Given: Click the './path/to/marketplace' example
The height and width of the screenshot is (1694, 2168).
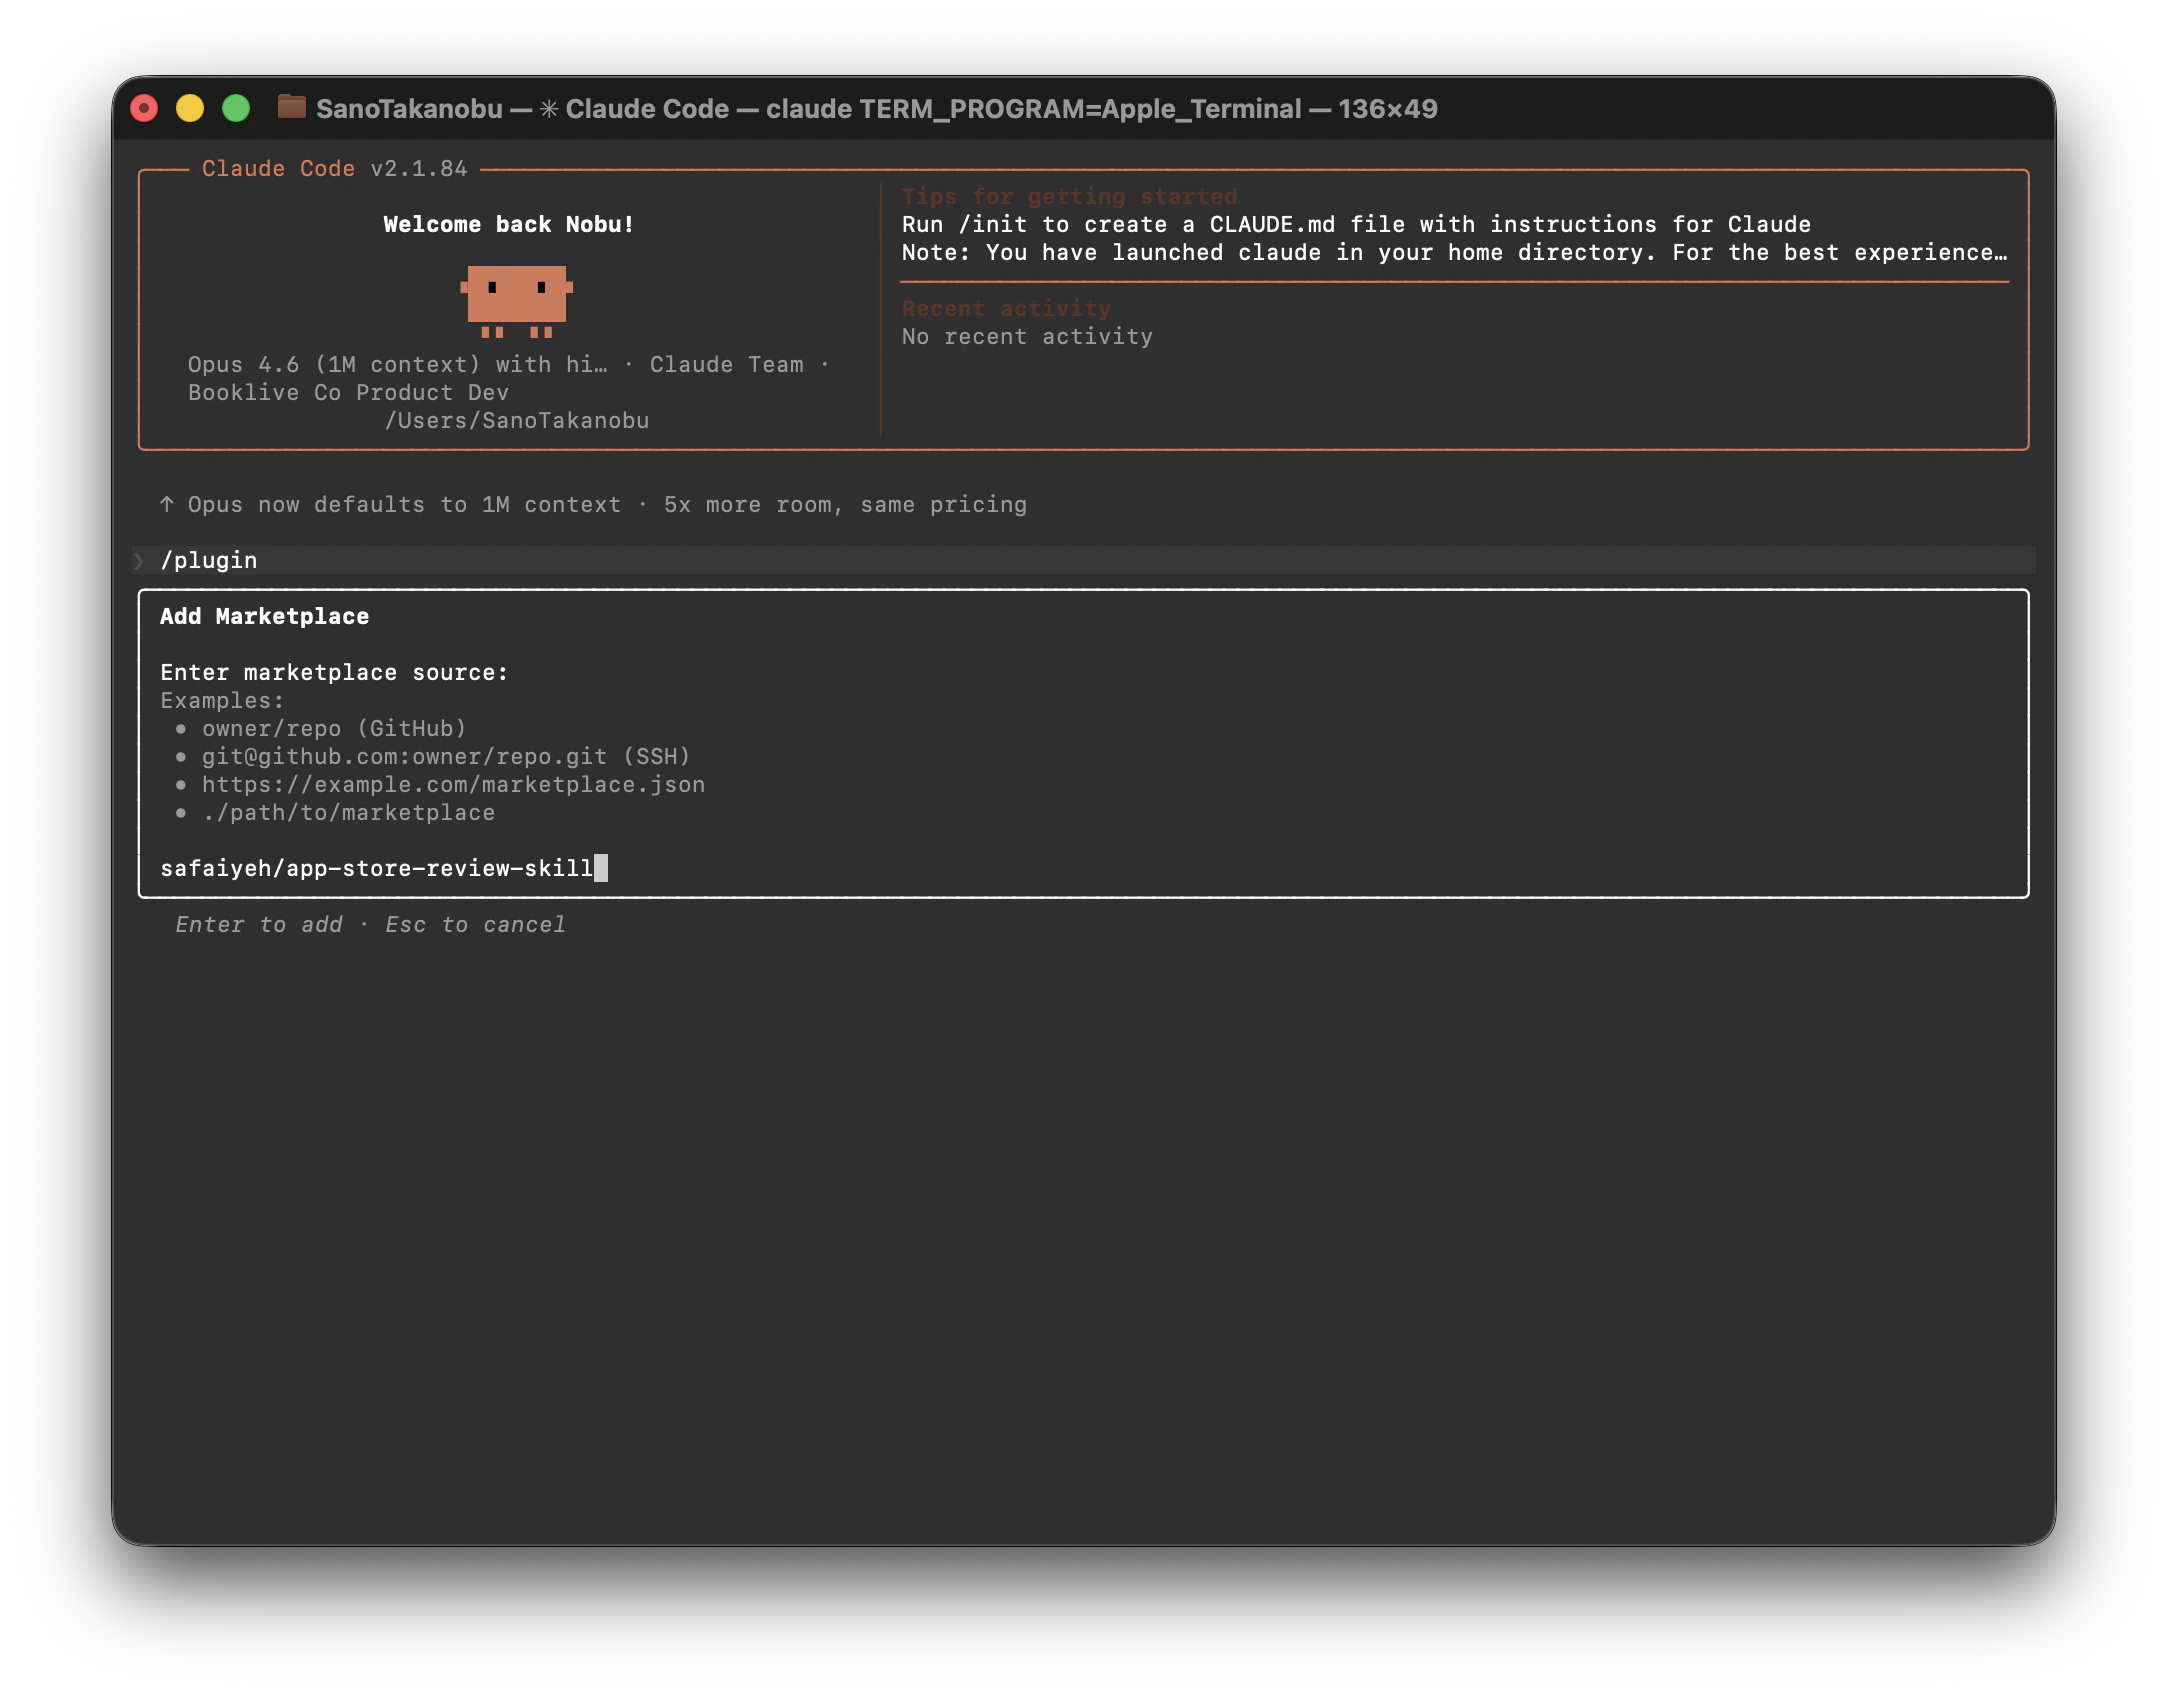Looking at the screenshot, I should pos(348,812).
